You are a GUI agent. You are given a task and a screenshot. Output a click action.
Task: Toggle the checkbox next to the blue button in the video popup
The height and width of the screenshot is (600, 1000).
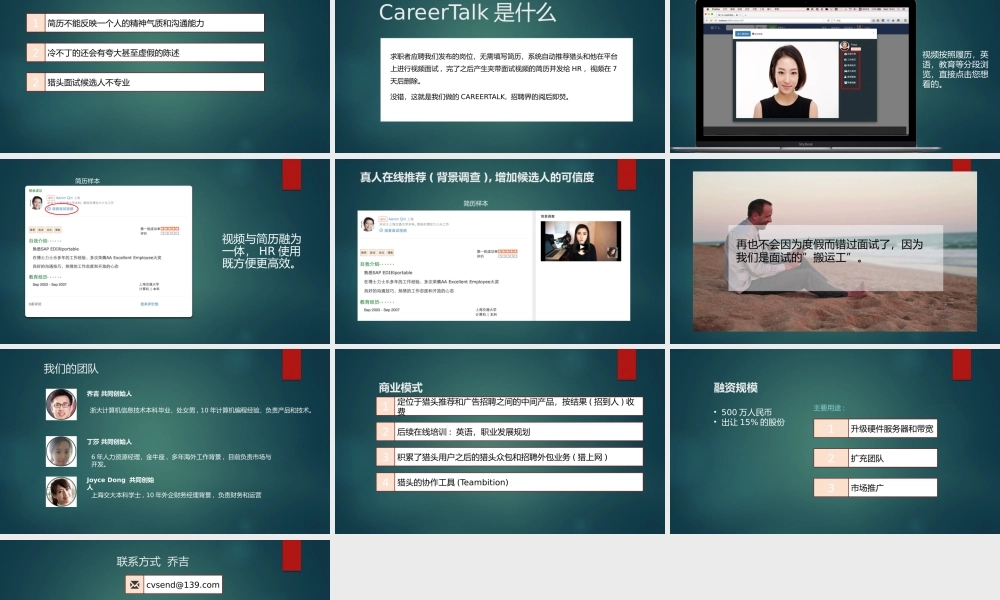[x=754, y=33]
